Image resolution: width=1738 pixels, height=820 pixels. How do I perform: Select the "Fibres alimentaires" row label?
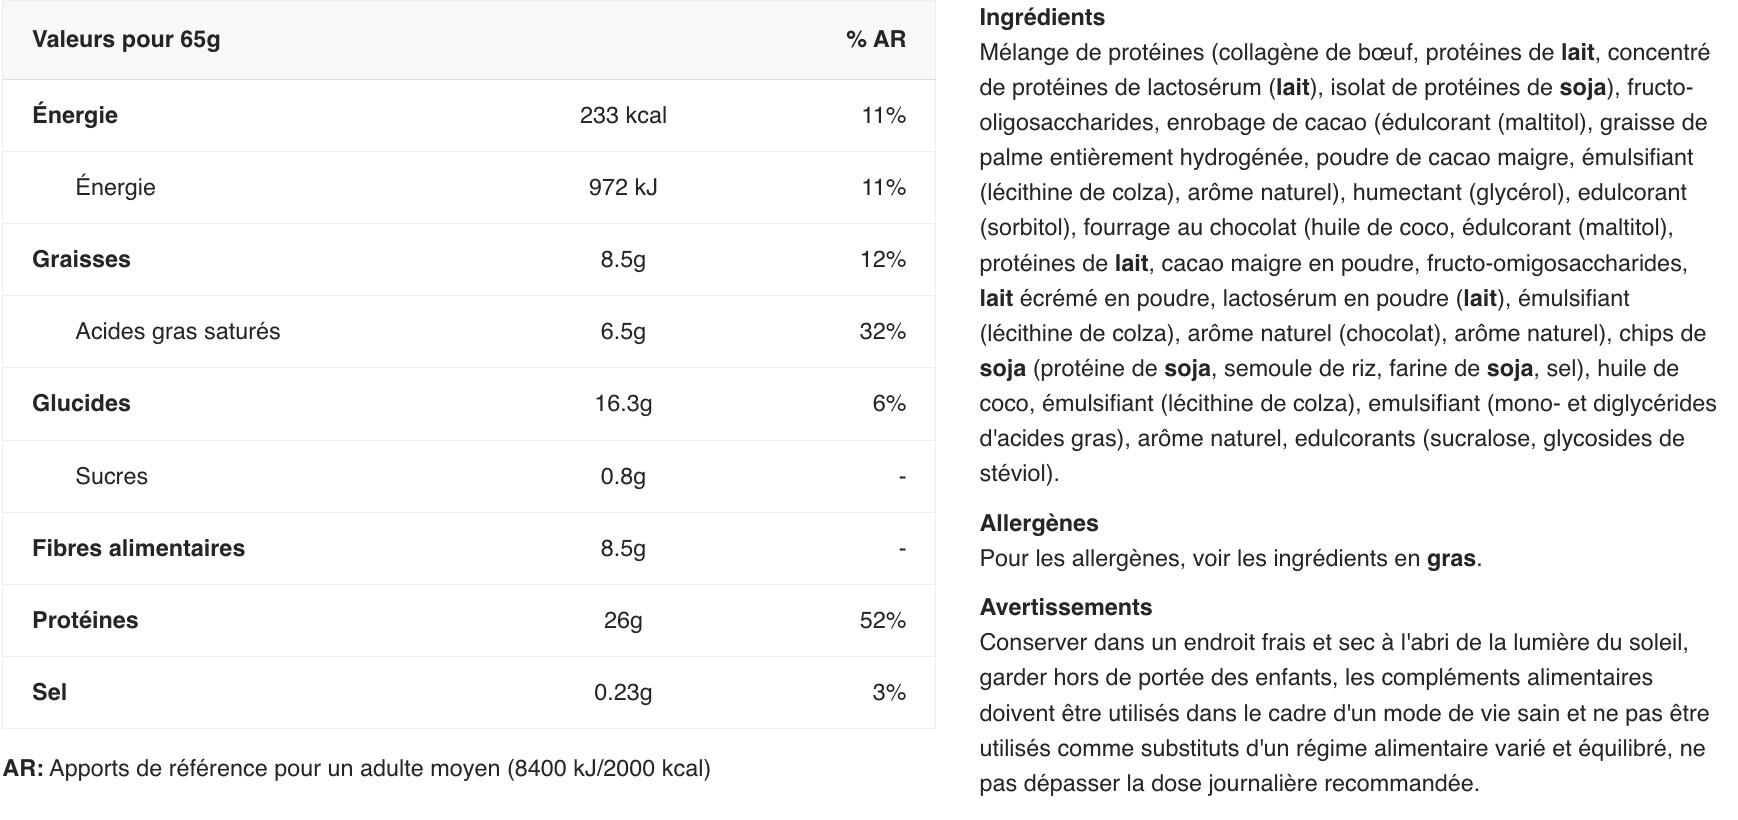[x=138, y=548]
